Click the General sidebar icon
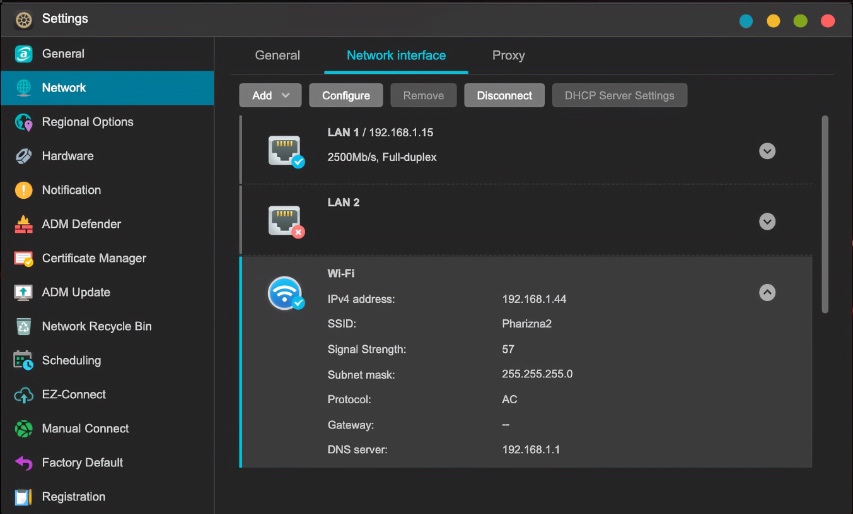 tap(23, 54)
